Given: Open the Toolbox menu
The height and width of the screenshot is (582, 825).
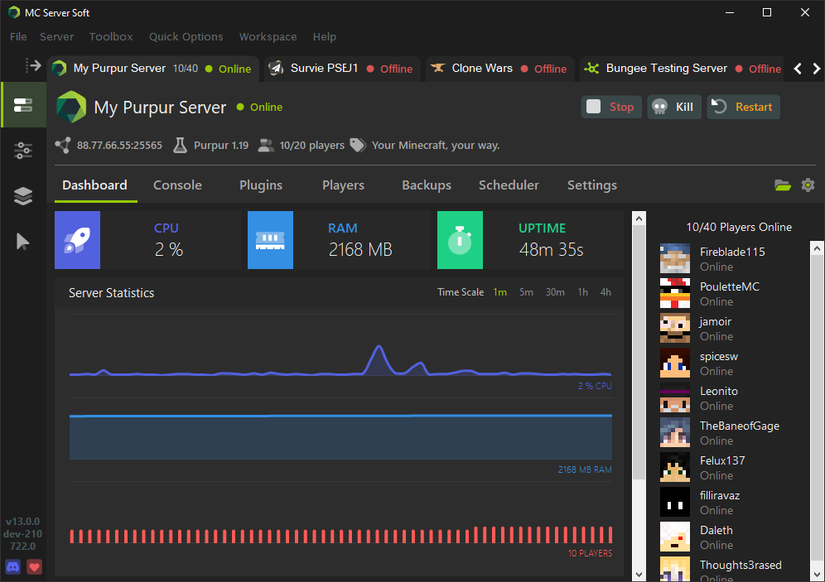Looking at the screenshot, I should (x=110, y=37).
